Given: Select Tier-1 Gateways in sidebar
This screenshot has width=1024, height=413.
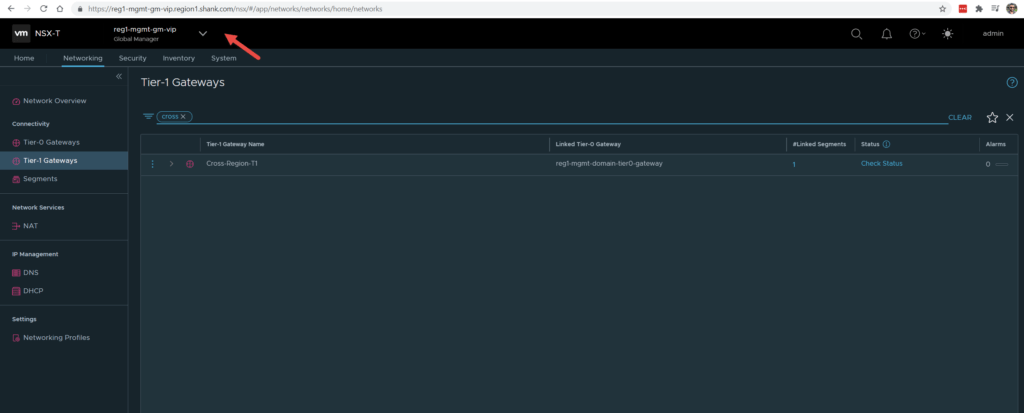Looking at the screenshot, I should click(64, 160).
